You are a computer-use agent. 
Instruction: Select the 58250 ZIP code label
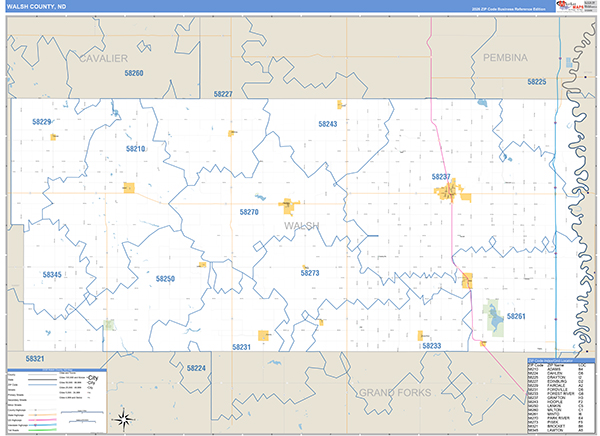(x=165, y=279)
